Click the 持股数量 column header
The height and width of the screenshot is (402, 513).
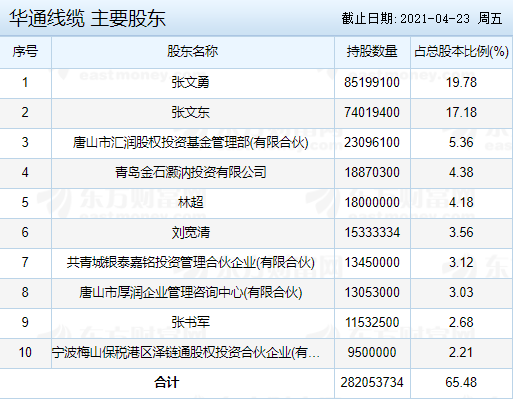point(372,52)
